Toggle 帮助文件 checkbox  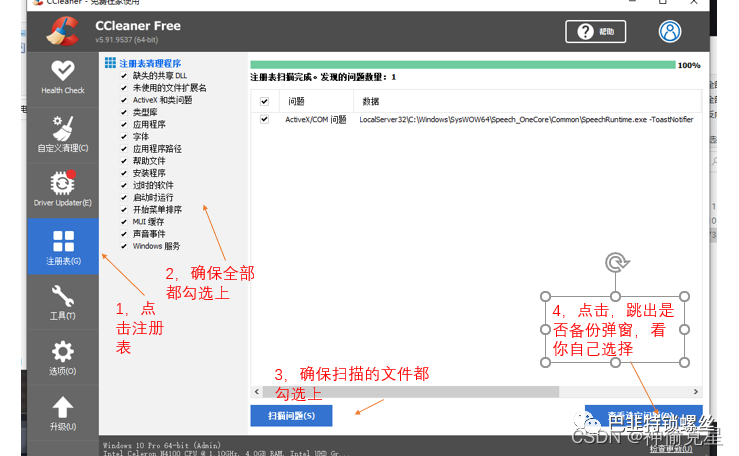[x=124, y=161]
